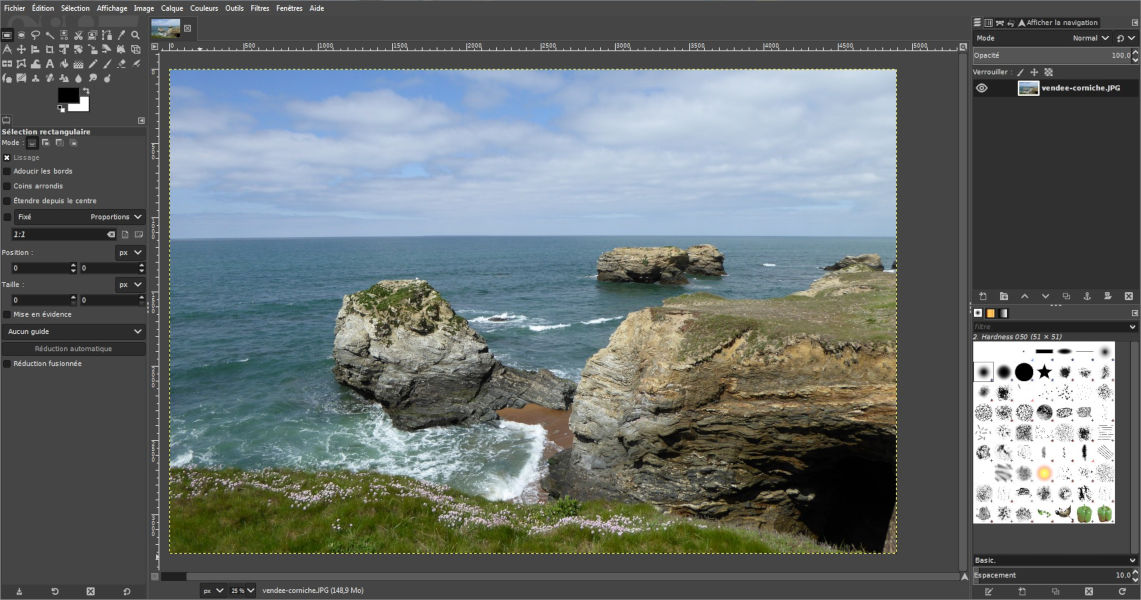Select the Eraser tool
The height and width of the screenshot is (600, 1141).
(x=122, y=63)
